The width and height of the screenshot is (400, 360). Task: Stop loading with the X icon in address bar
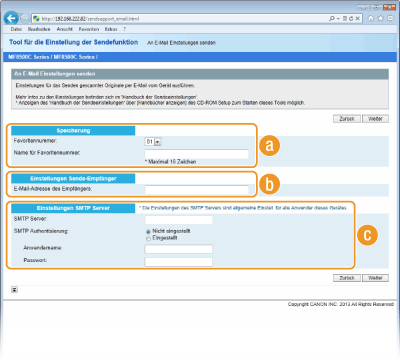pyautogui.click(x=357, y=19)
